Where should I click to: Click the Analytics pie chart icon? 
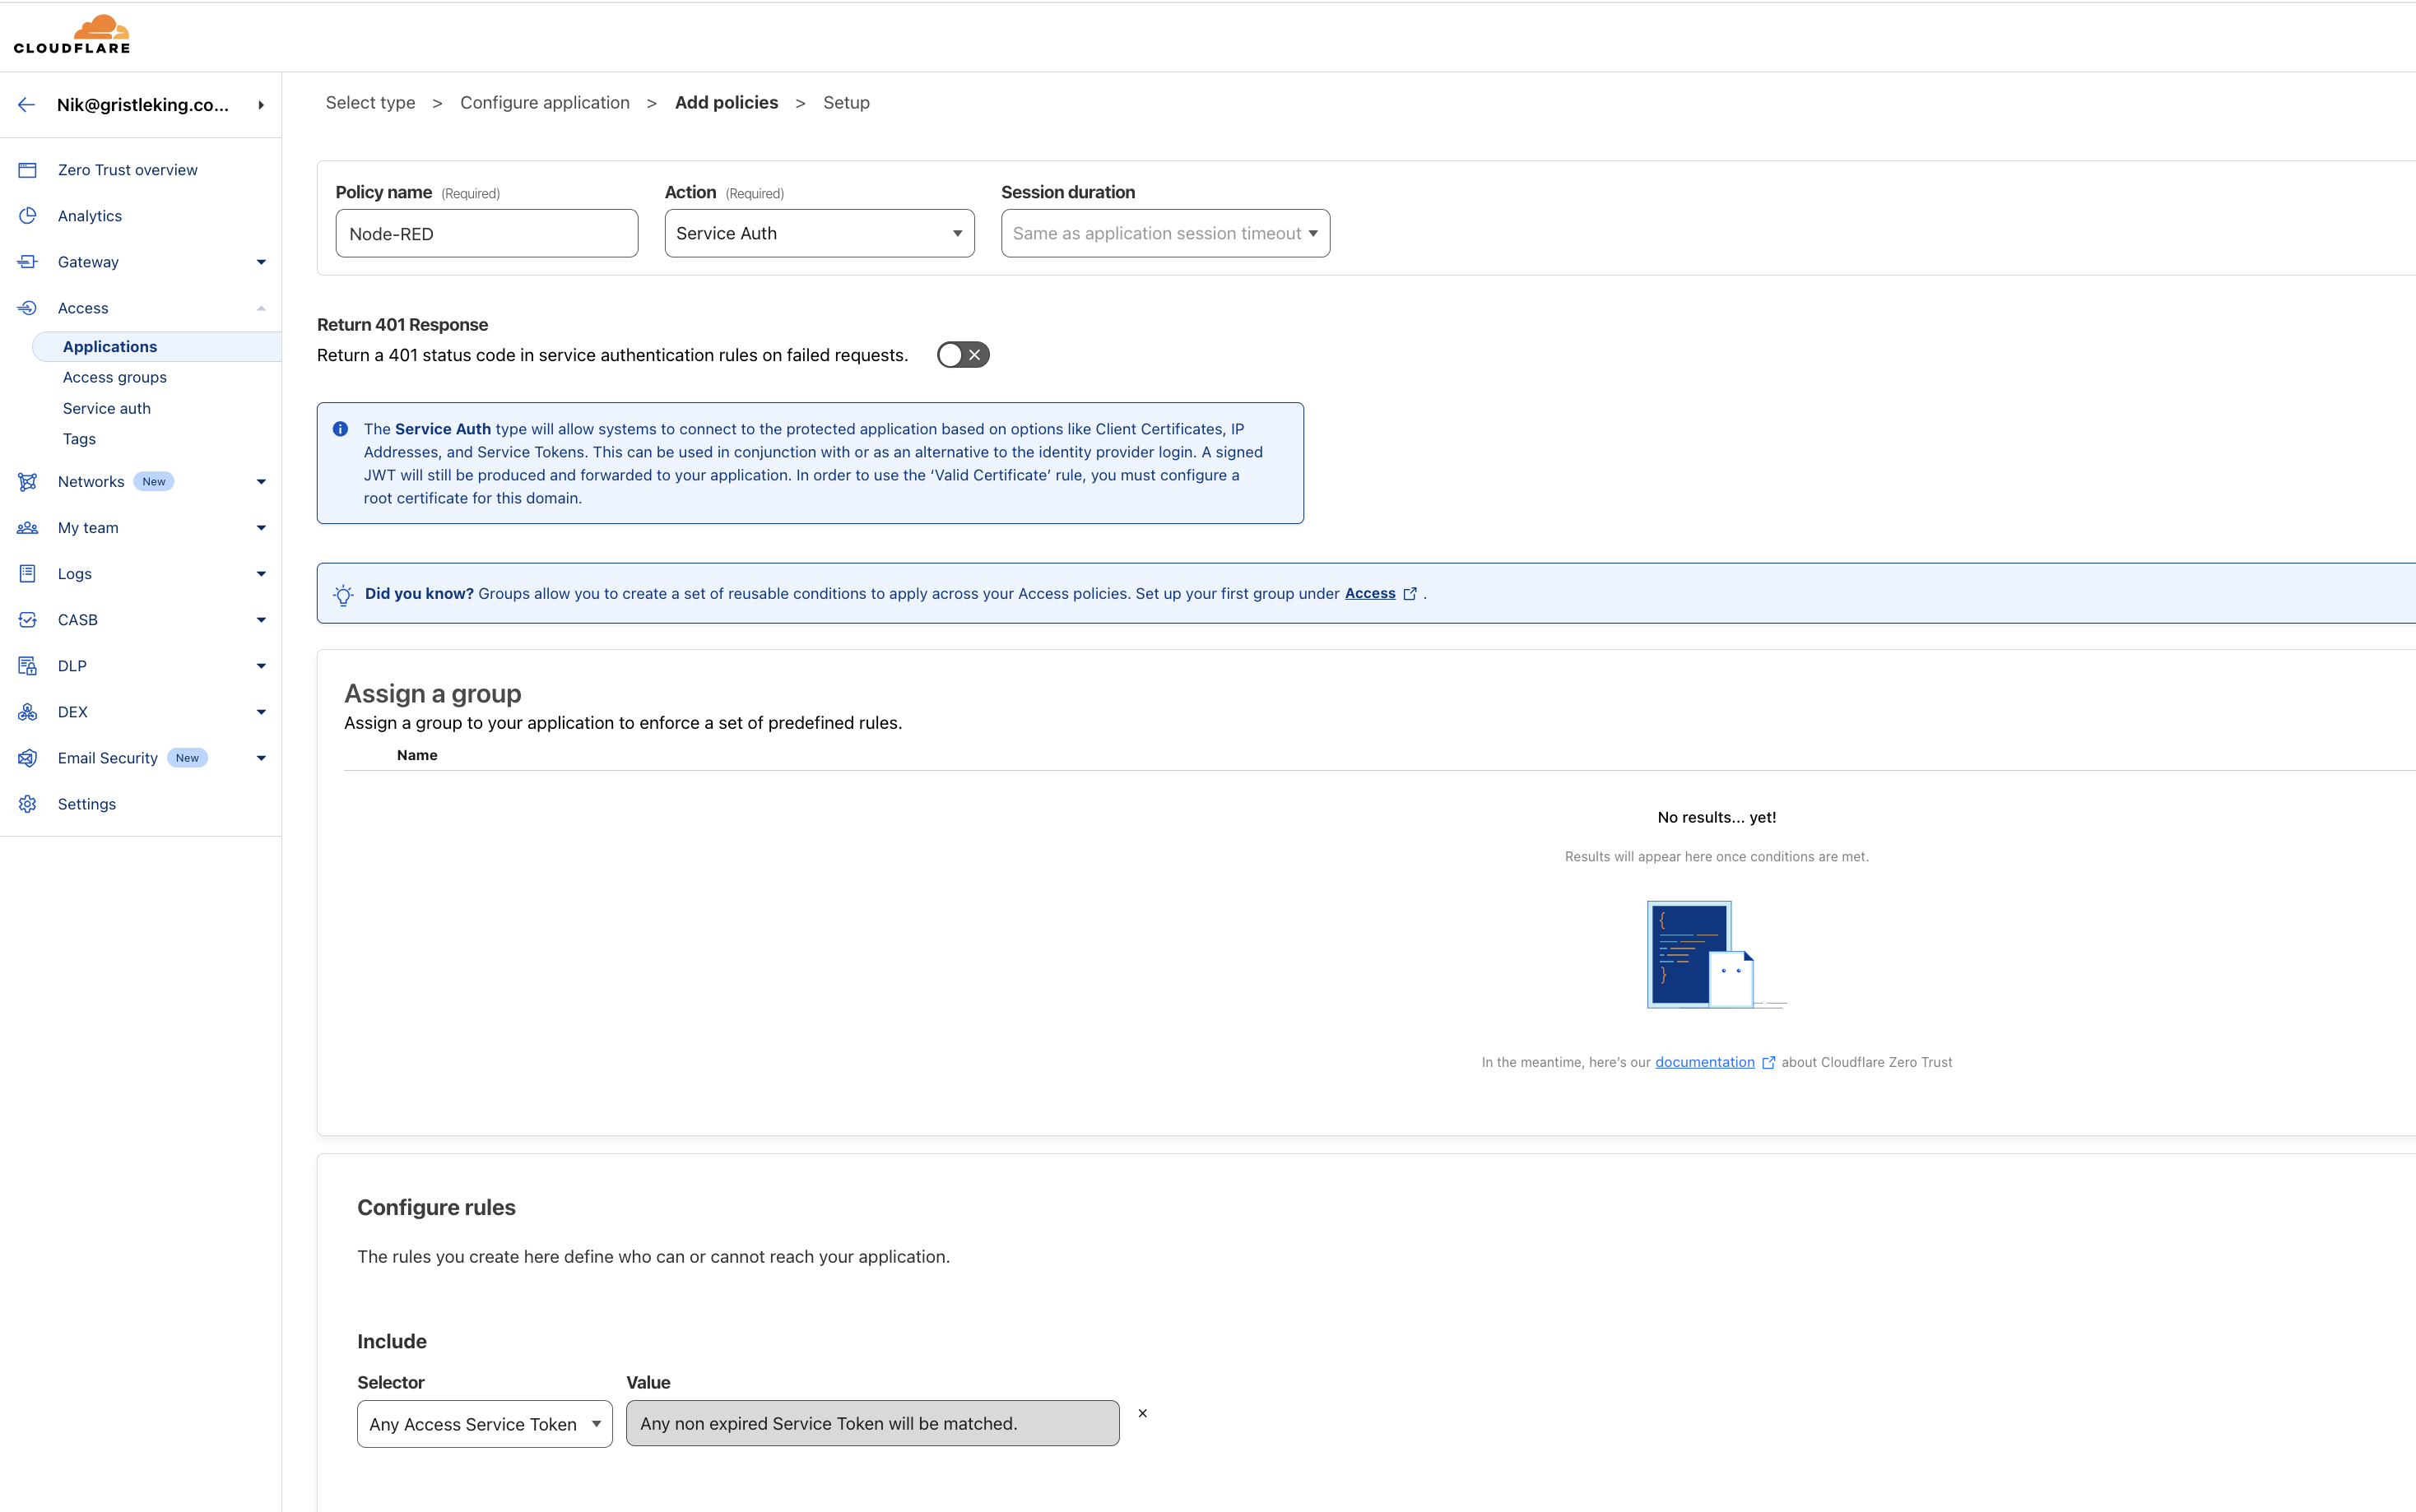coord(27,216)
